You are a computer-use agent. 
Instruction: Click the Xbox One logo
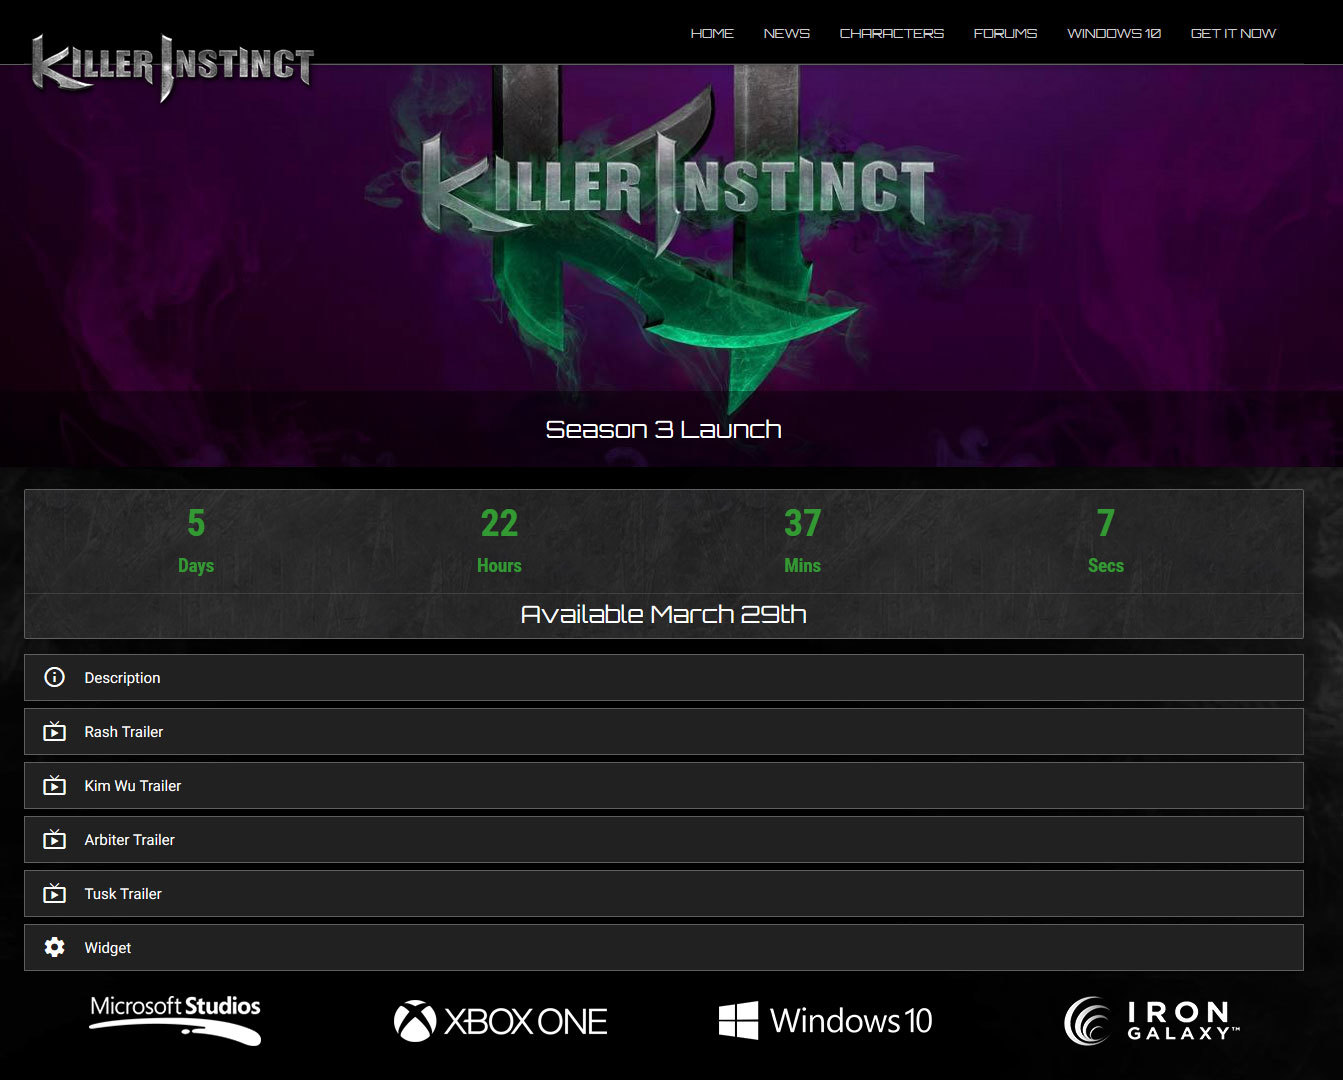click(500, 1021)
